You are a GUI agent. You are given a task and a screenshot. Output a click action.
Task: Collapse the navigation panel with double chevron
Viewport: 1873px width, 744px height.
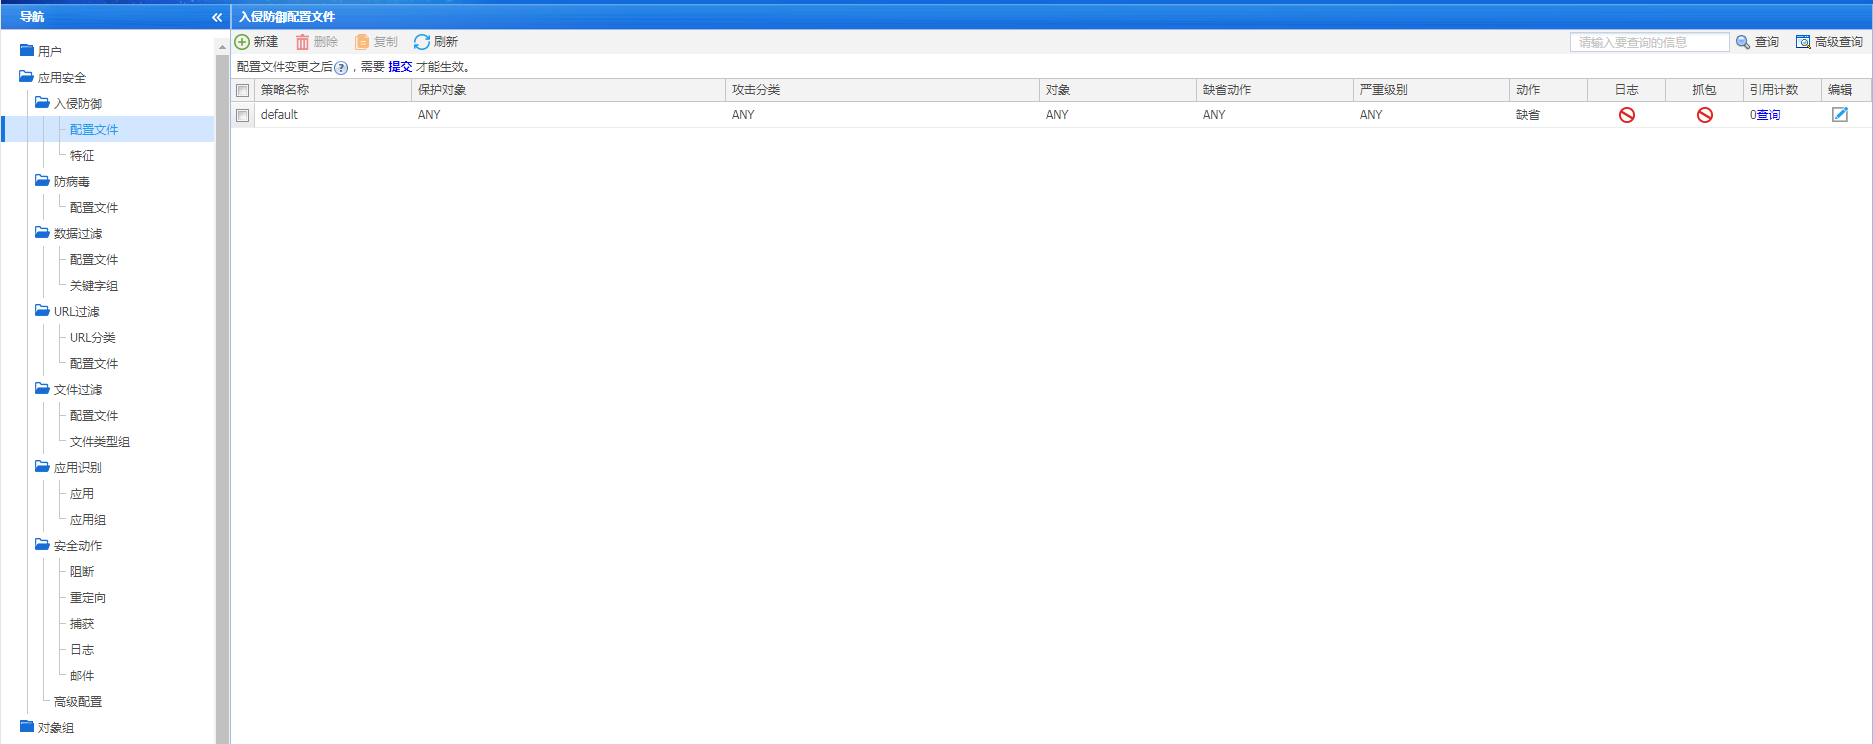217,17
